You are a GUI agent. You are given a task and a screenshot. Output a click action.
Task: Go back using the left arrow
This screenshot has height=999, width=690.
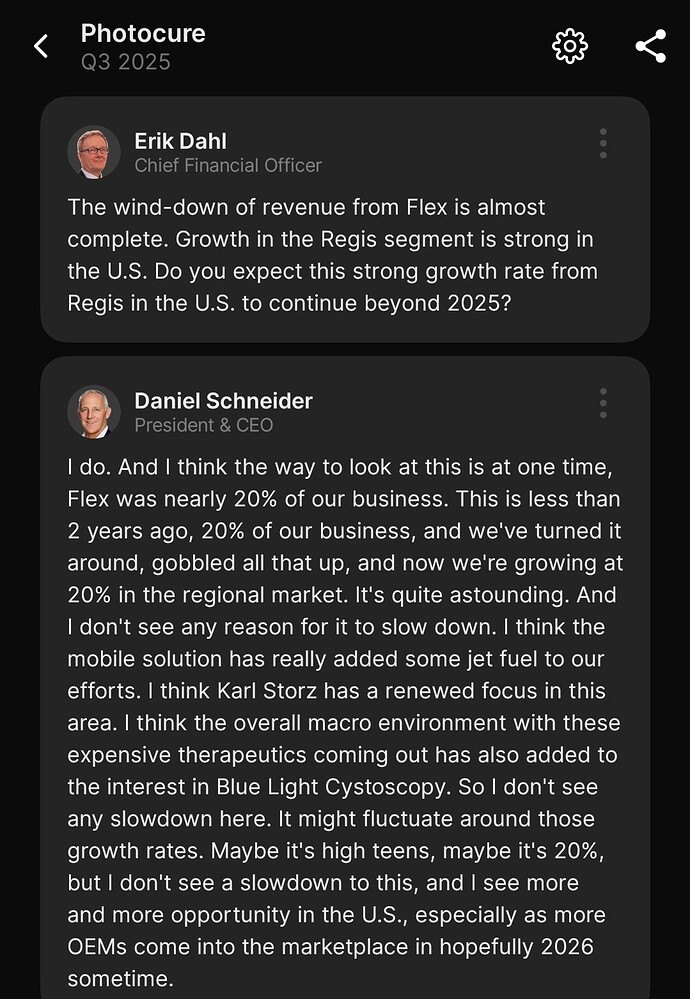[41, 46]
